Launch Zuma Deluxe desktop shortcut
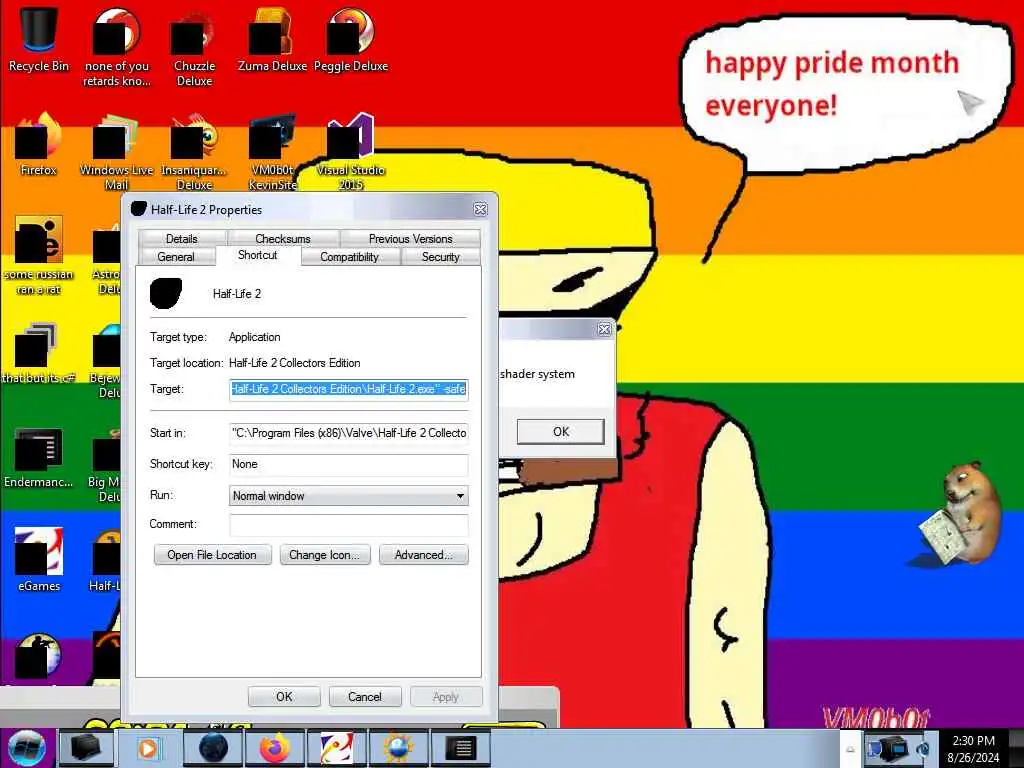 click(272, 39)
